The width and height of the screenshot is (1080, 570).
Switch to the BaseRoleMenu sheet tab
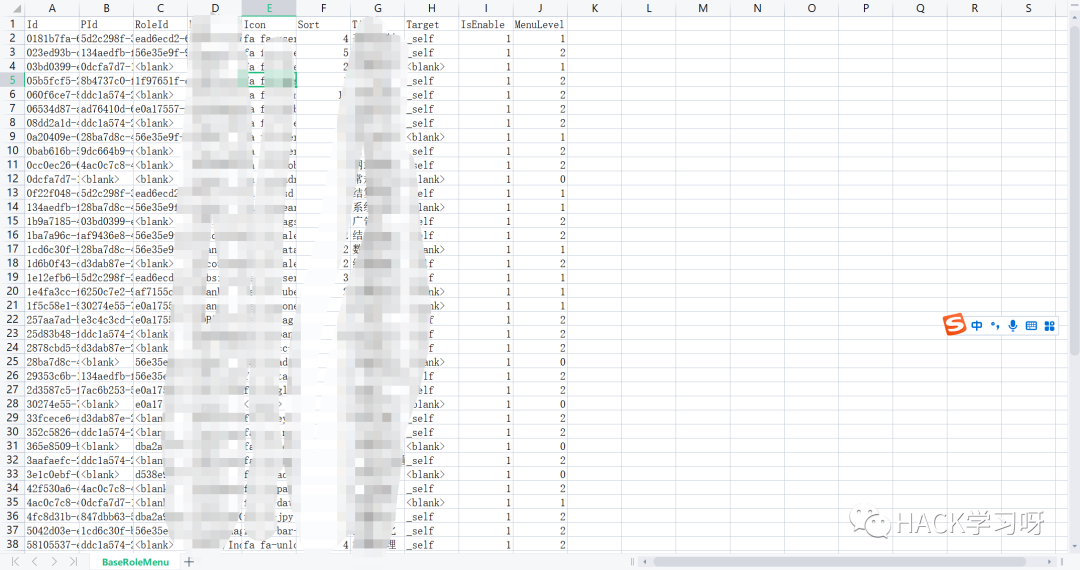(134, 562)
